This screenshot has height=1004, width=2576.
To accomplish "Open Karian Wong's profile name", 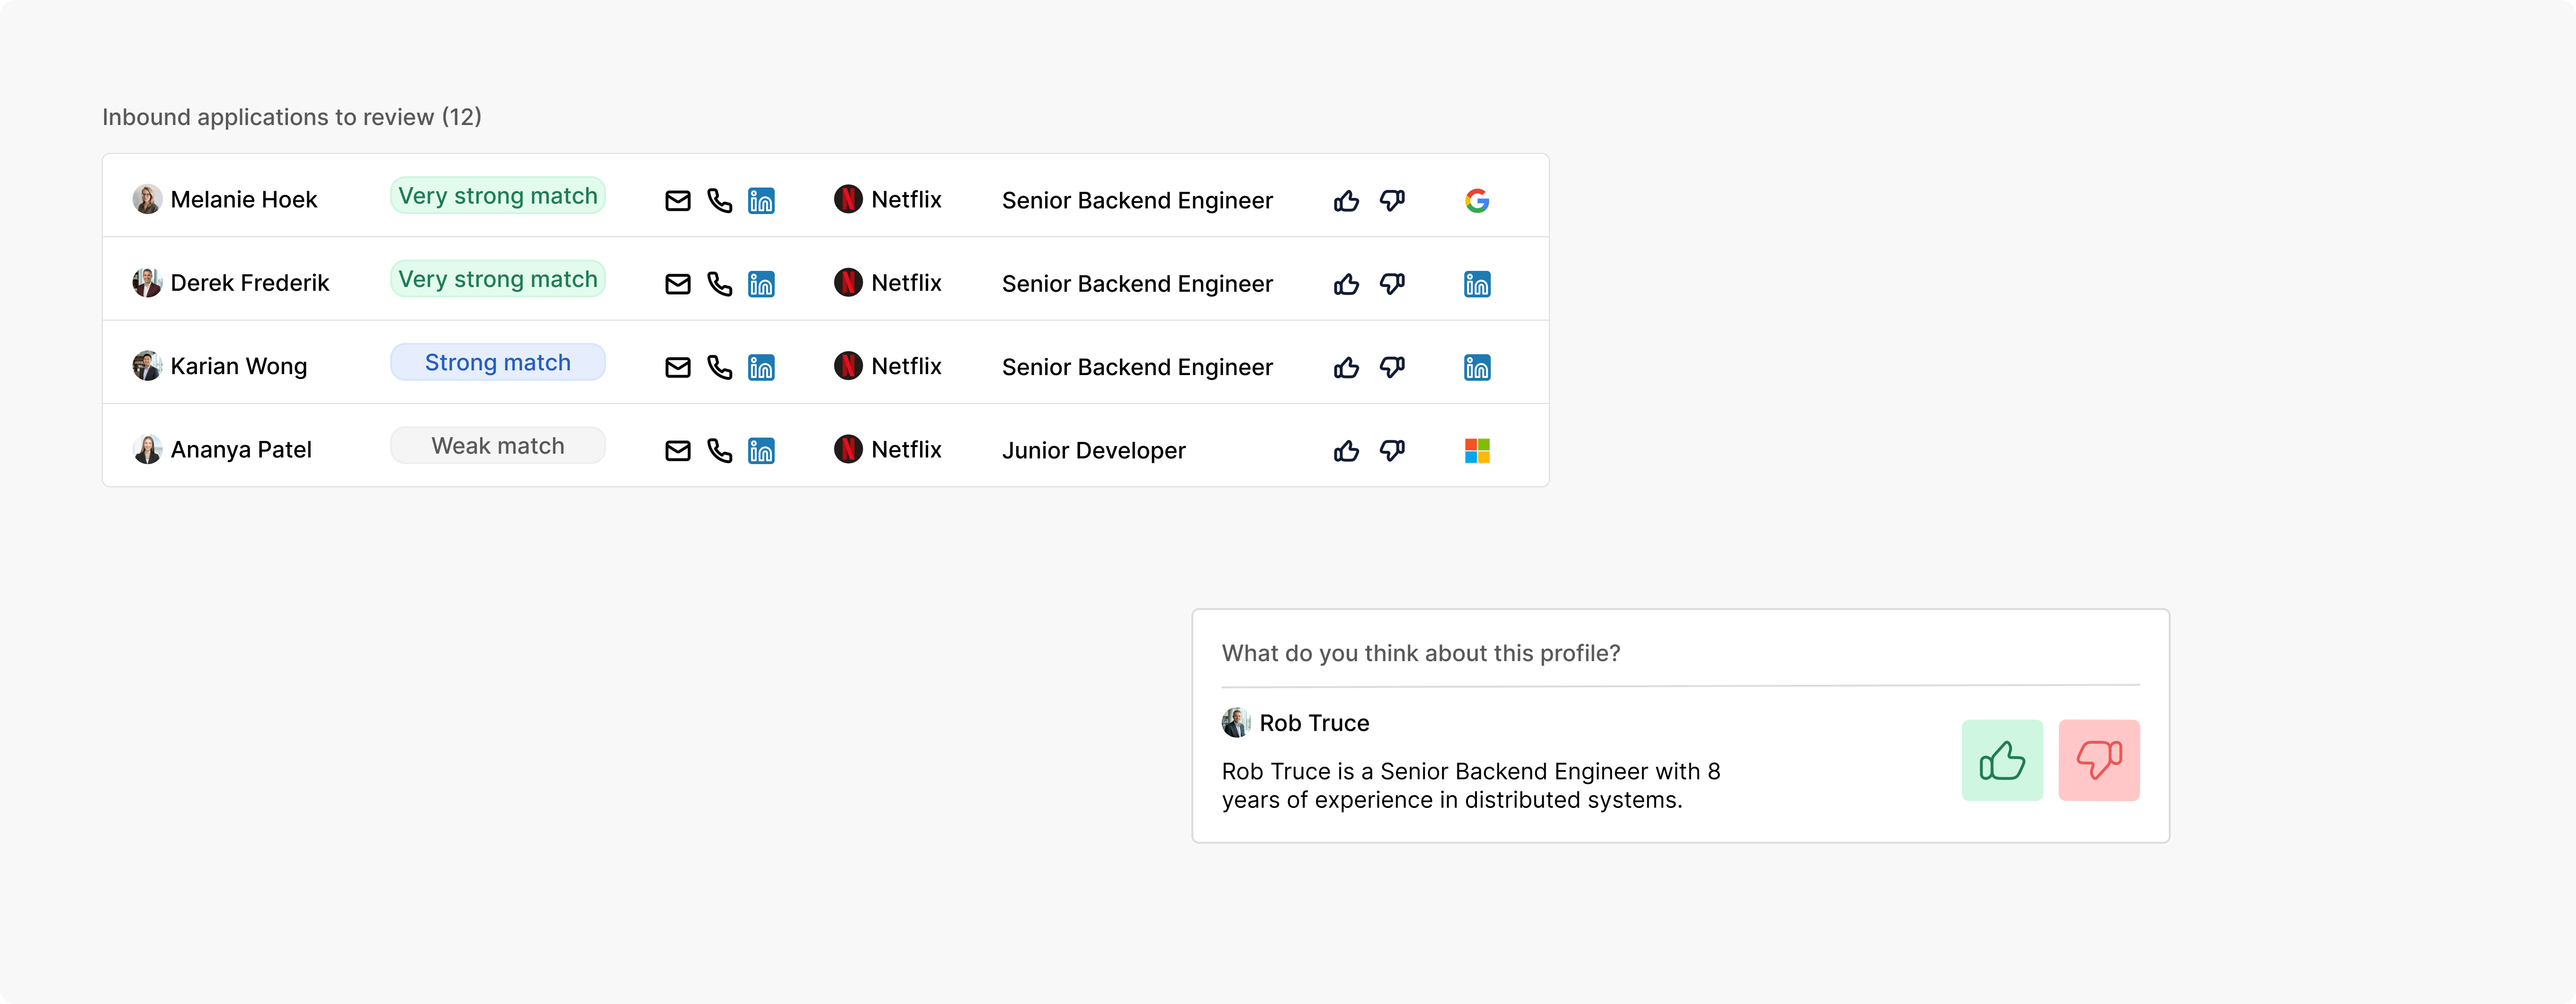I will pyautogui.click(x=239, y=366).
